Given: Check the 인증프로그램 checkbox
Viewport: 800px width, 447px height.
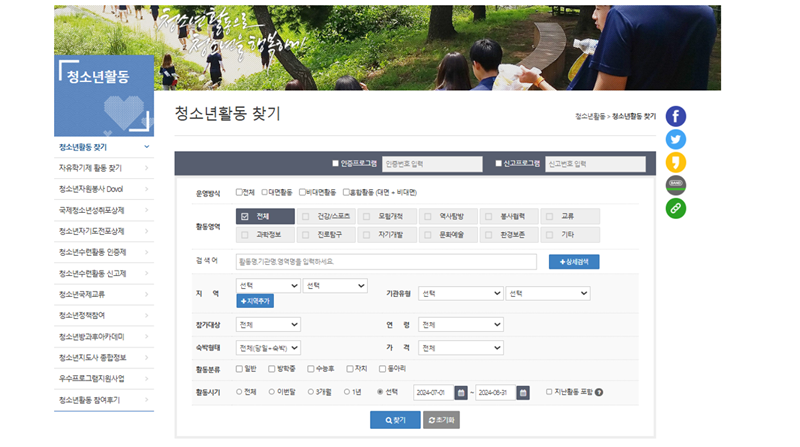Looking at the screenshot, I should point(335,163).
